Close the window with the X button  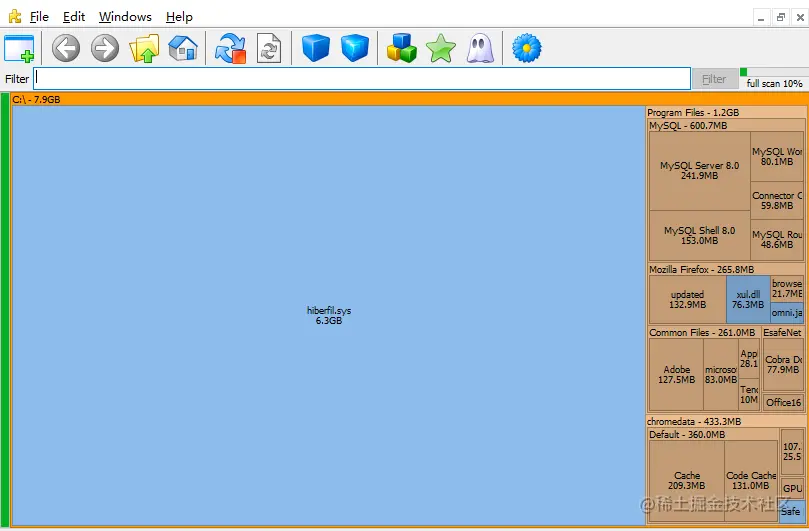800,18
